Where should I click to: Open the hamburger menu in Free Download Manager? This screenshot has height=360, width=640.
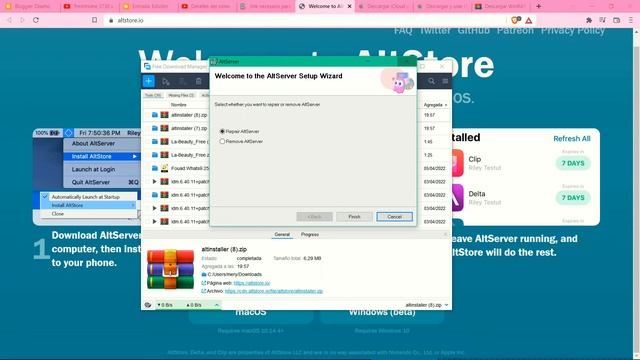[445, 81]
